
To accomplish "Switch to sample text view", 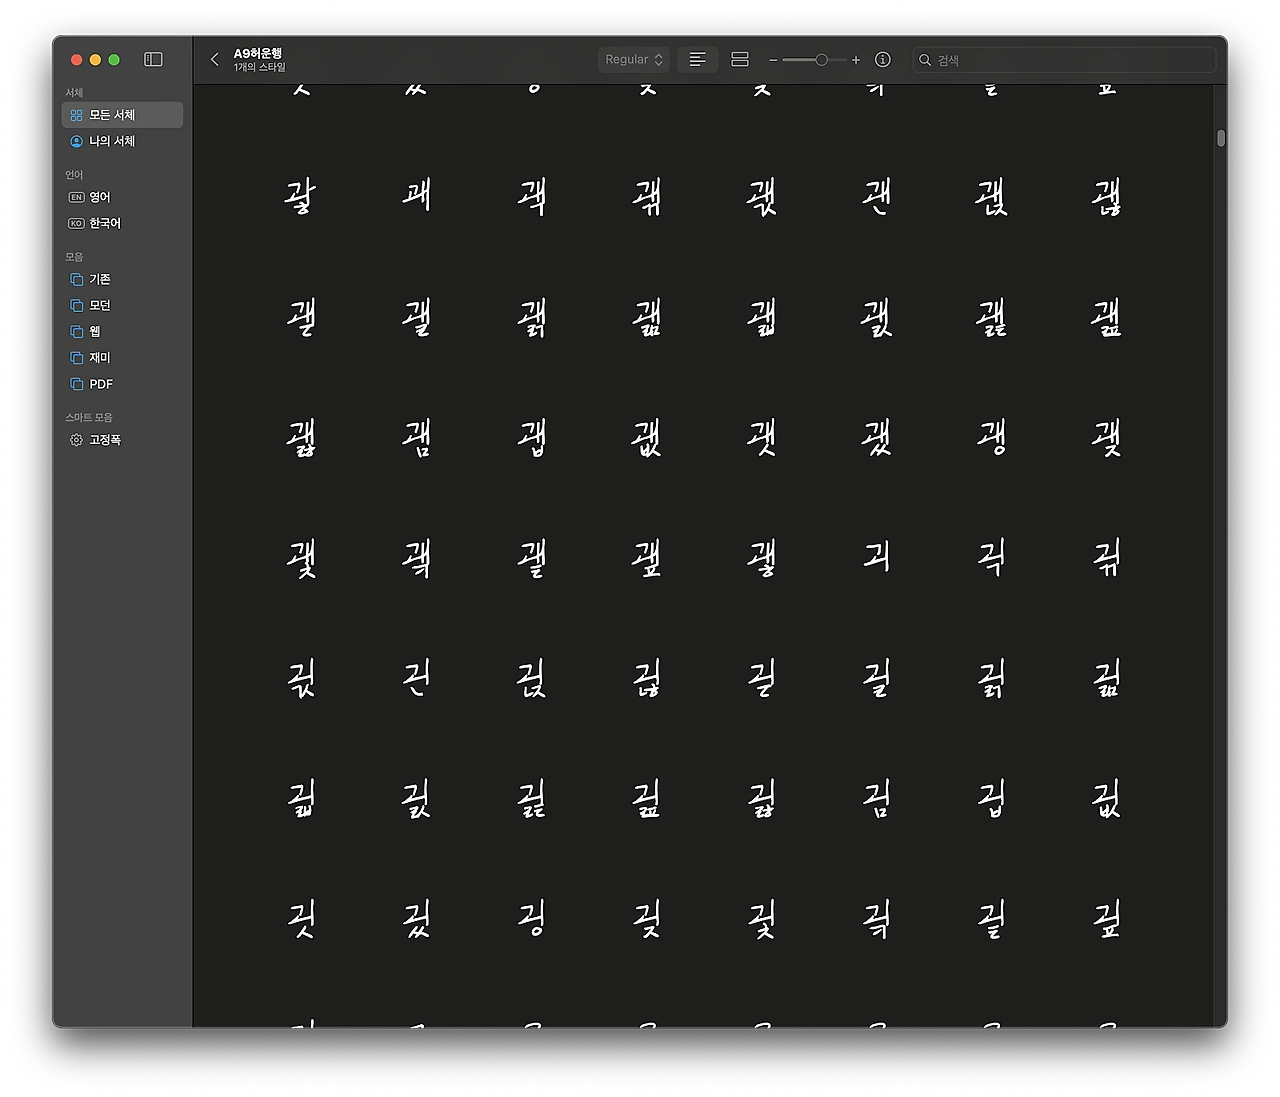I will (698, 60).
